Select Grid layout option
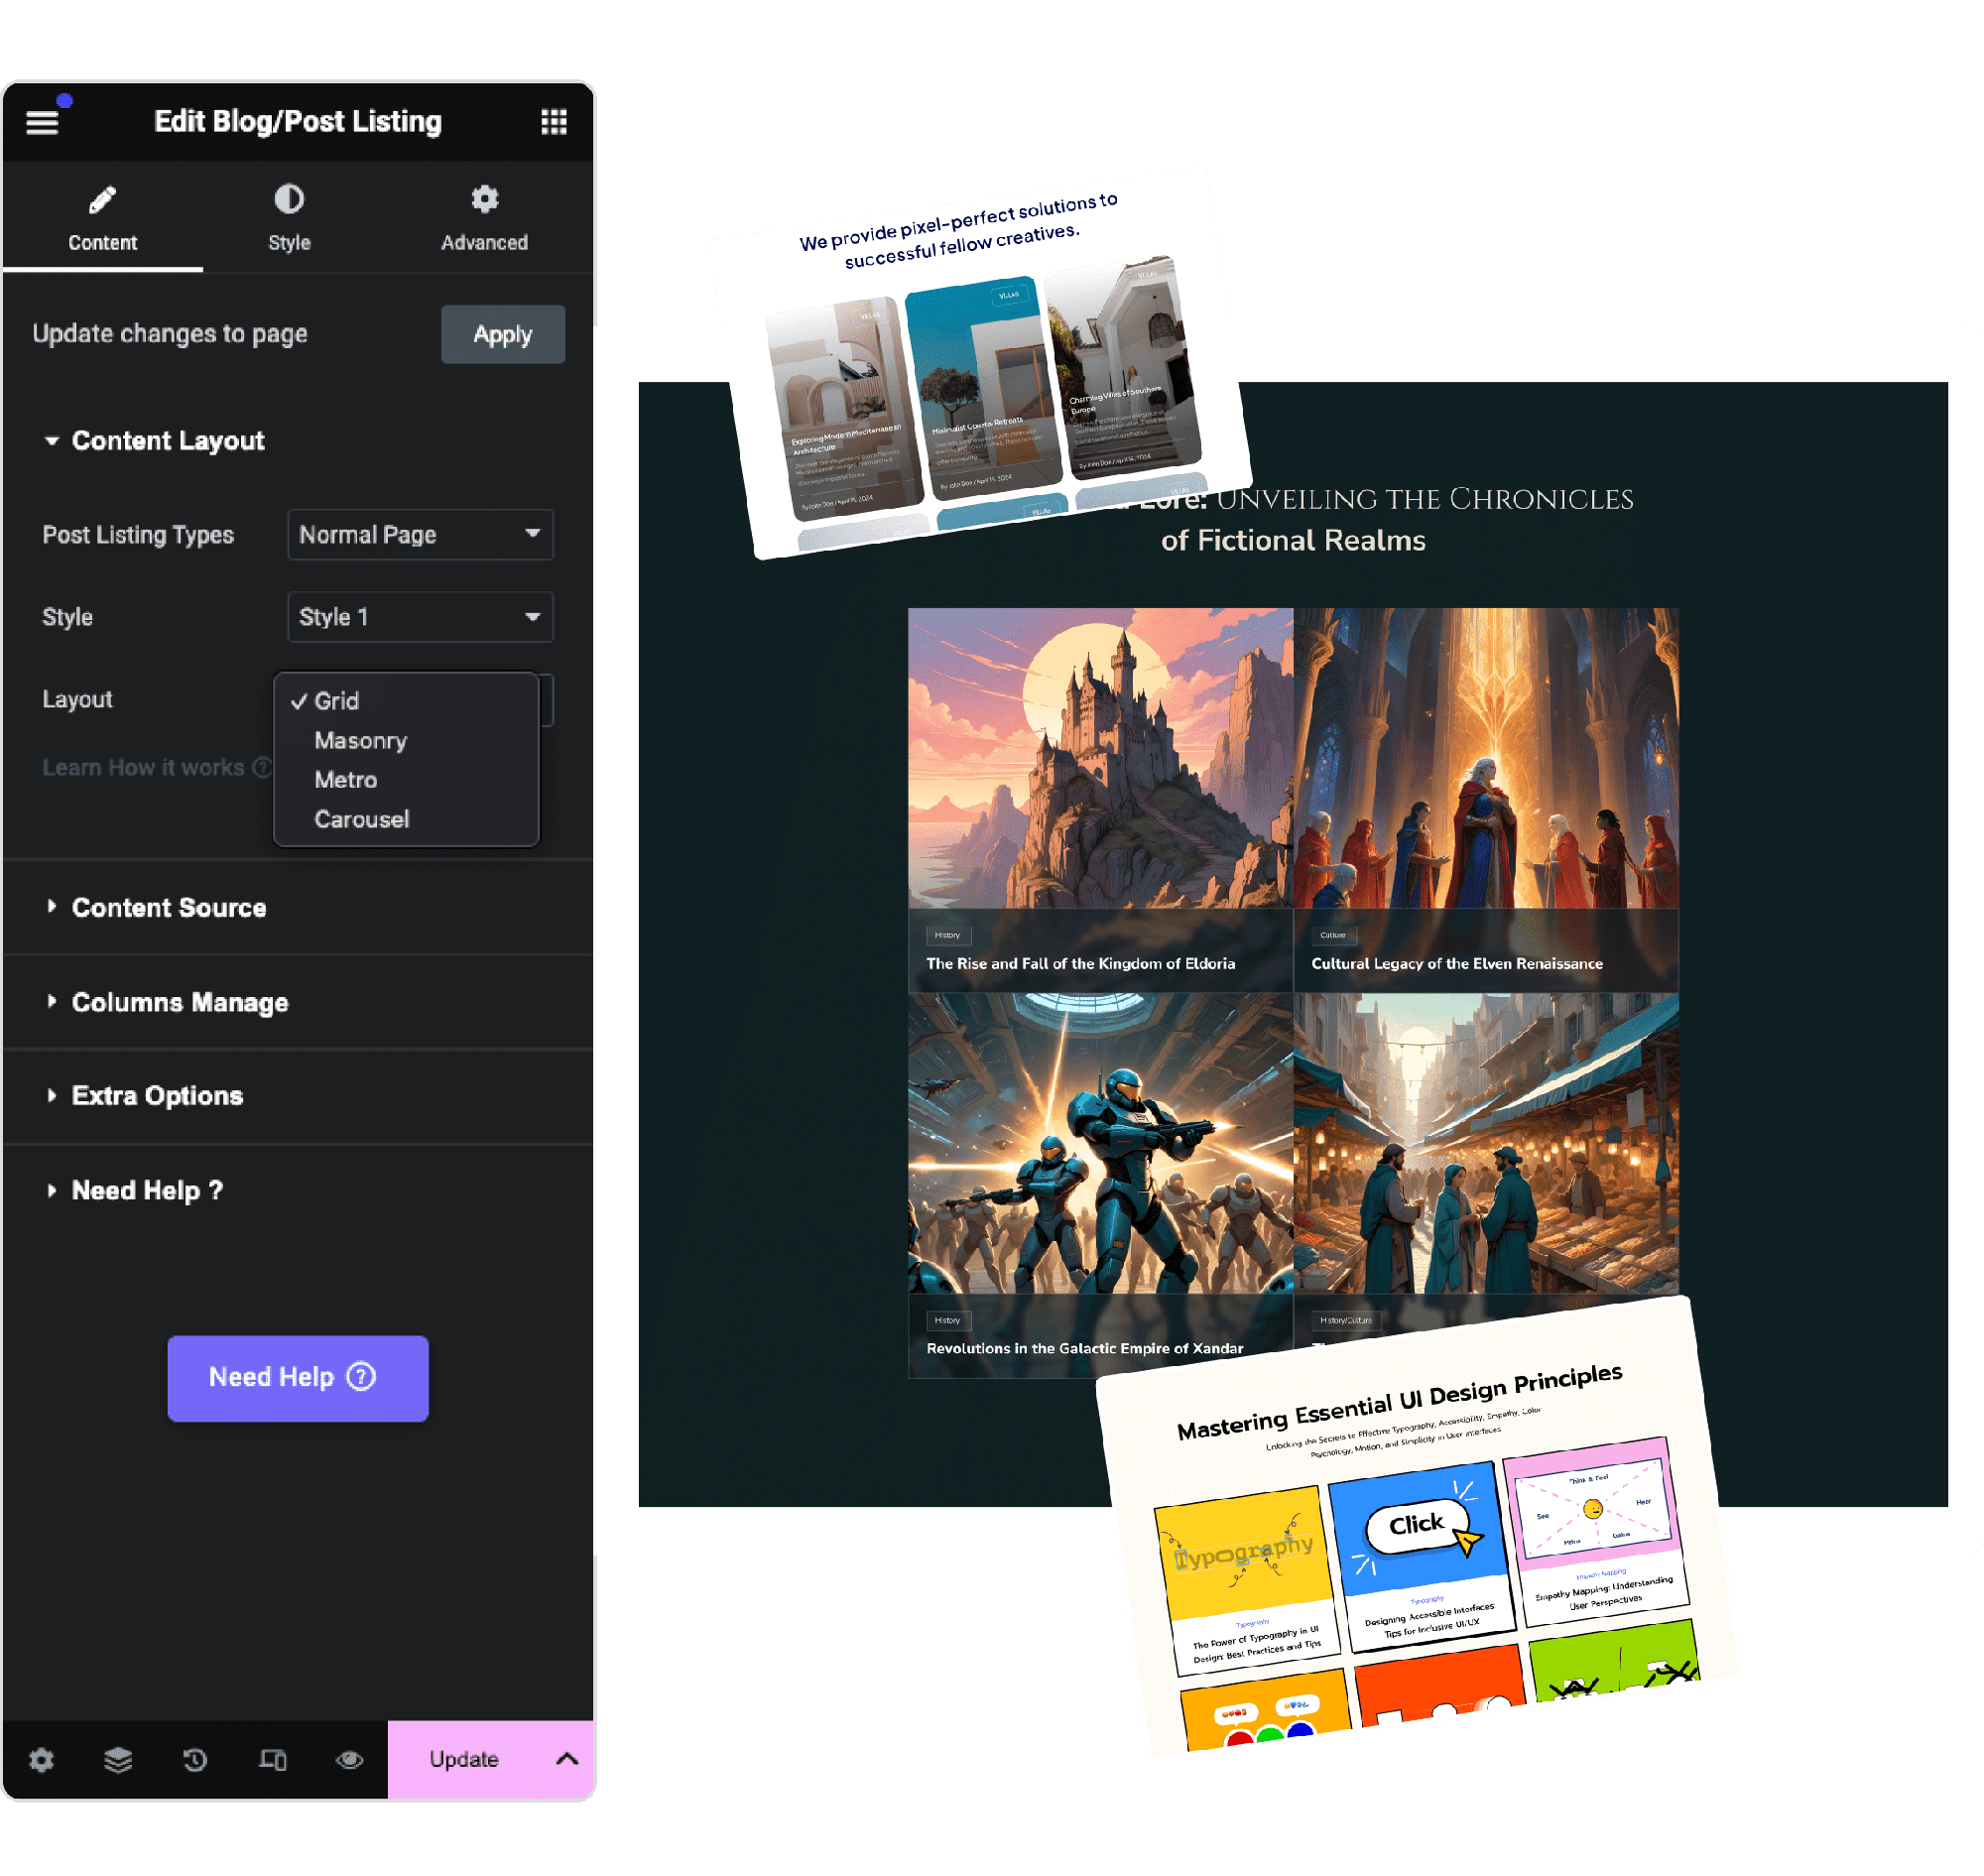The width and height of the screenshot is (1984, 1876). click(337, 700)
